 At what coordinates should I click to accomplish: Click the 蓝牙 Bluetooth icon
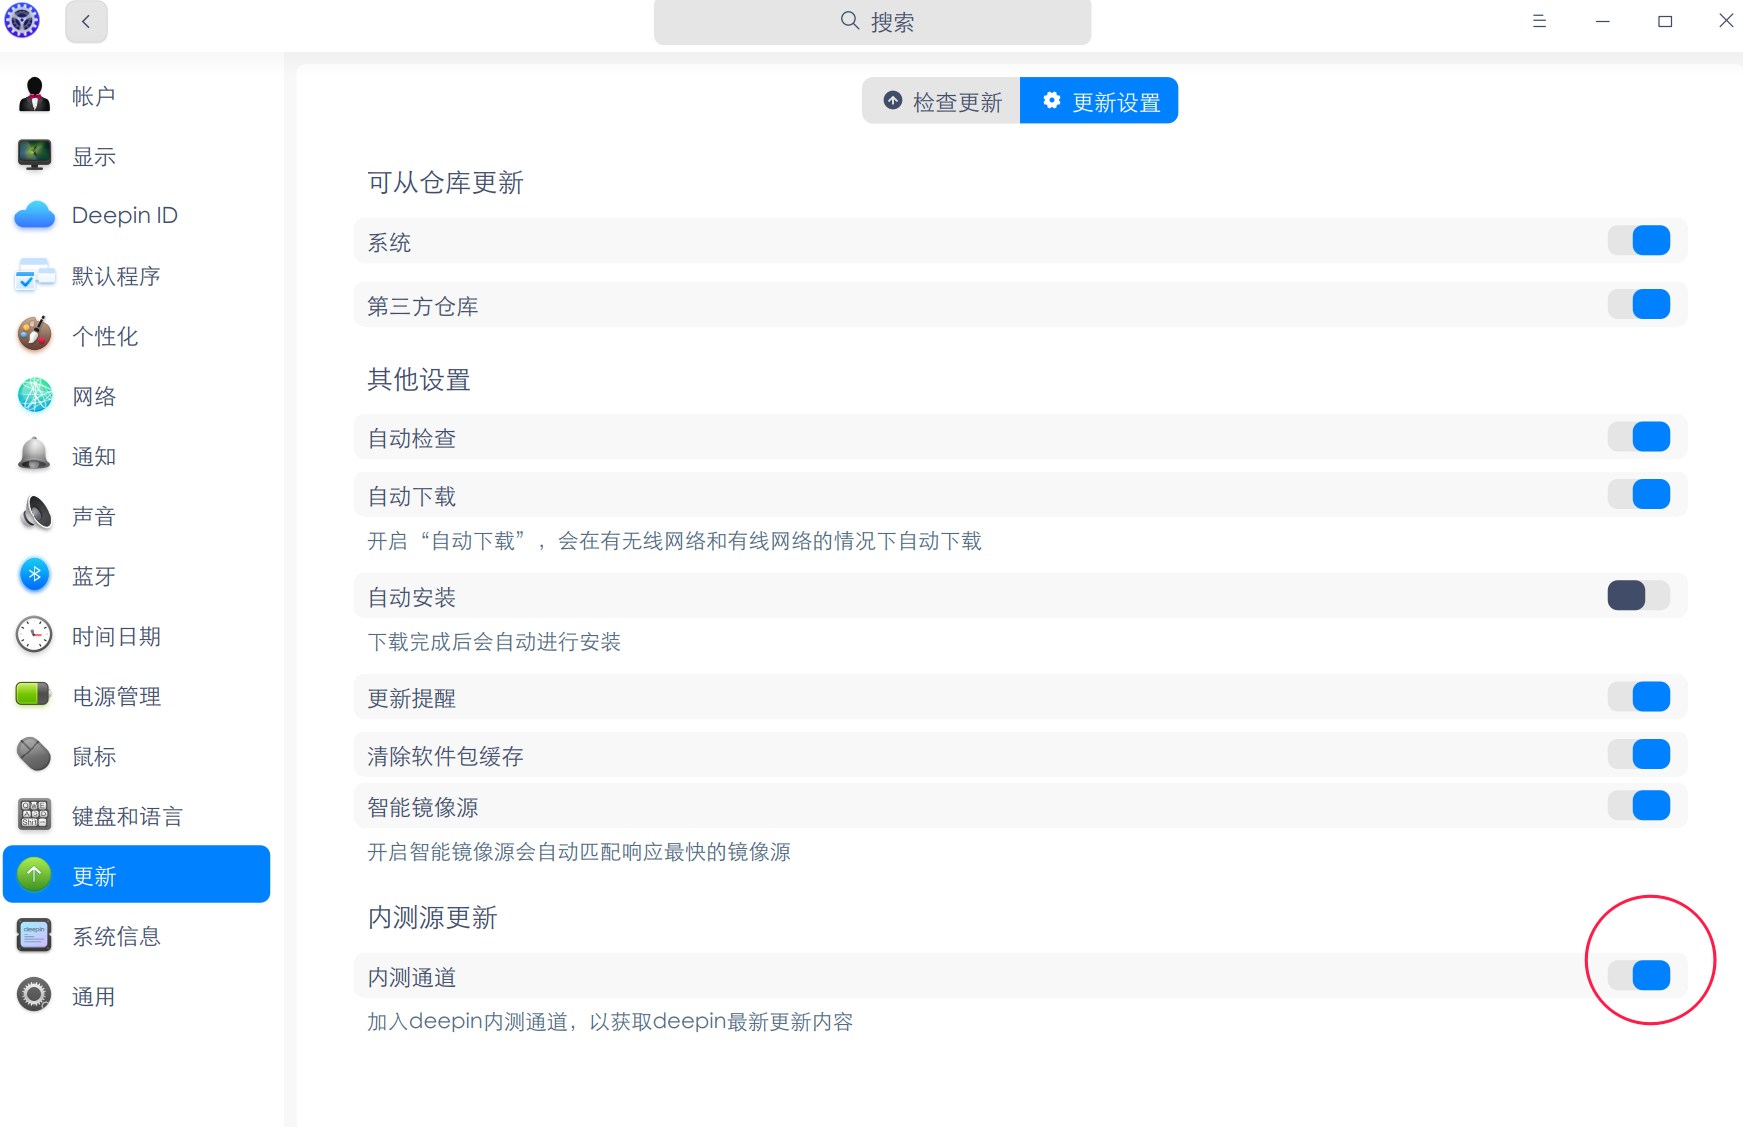(x=35, y=575)
